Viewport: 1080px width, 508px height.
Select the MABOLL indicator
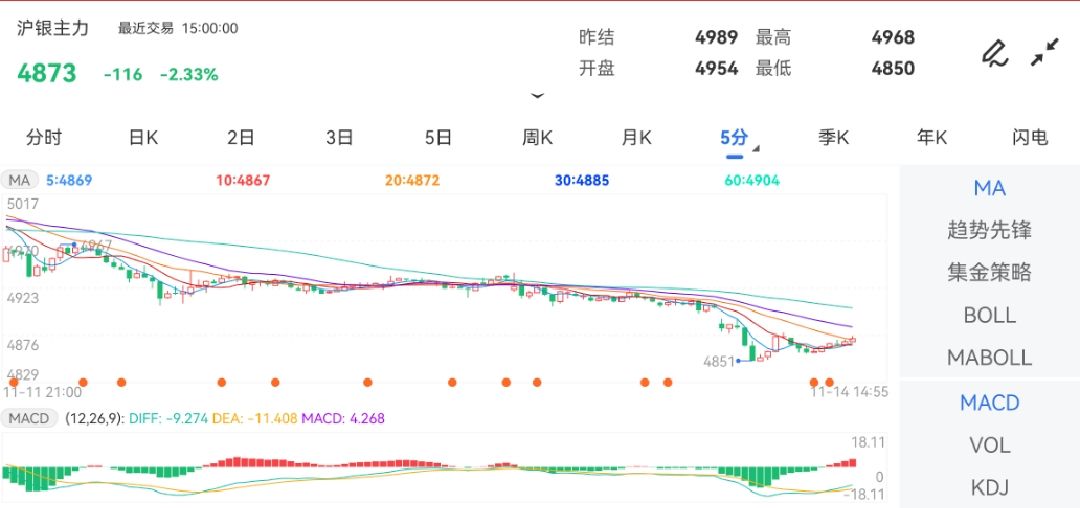click(990, 357)
